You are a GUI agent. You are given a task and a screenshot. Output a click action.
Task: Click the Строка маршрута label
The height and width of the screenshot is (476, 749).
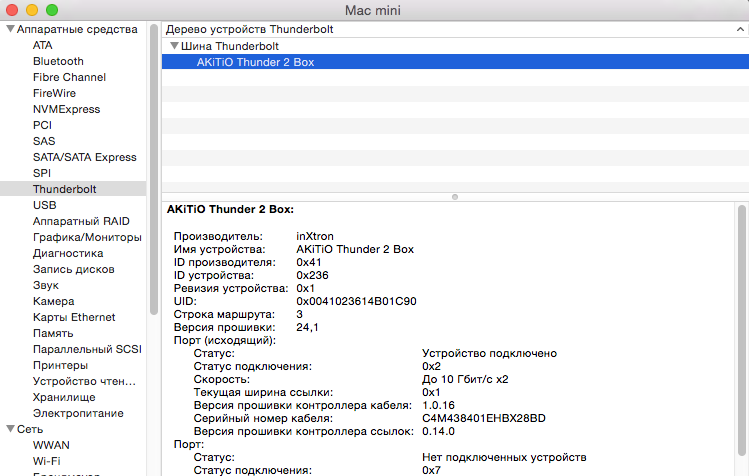click(x=224, y=314)
